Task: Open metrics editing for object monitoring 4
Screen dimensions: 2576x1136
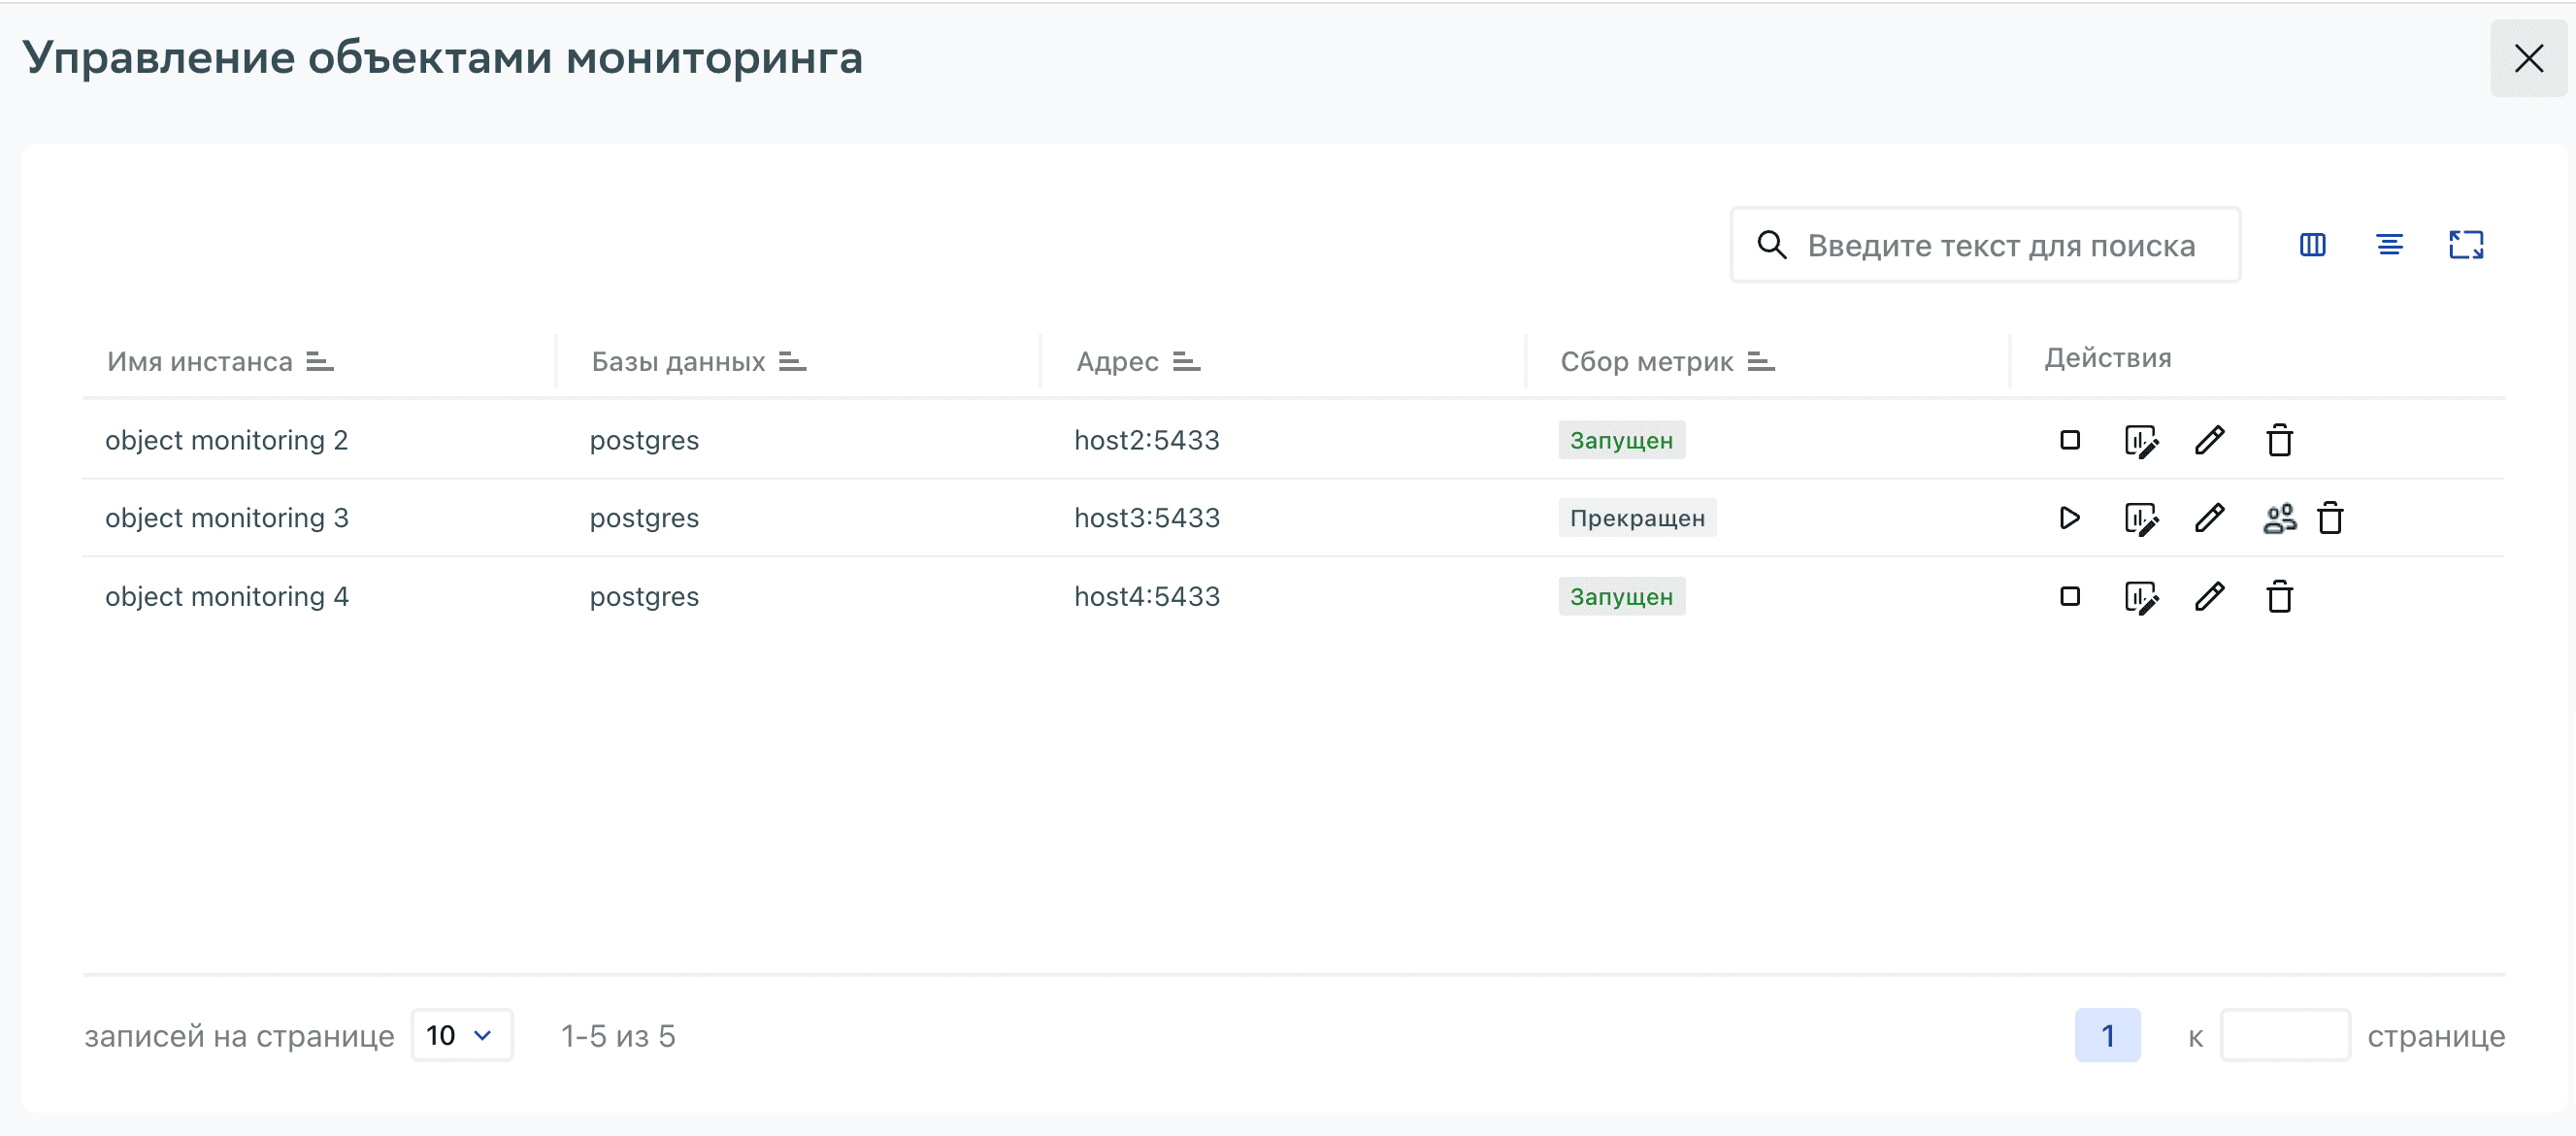Action: 2141,596
